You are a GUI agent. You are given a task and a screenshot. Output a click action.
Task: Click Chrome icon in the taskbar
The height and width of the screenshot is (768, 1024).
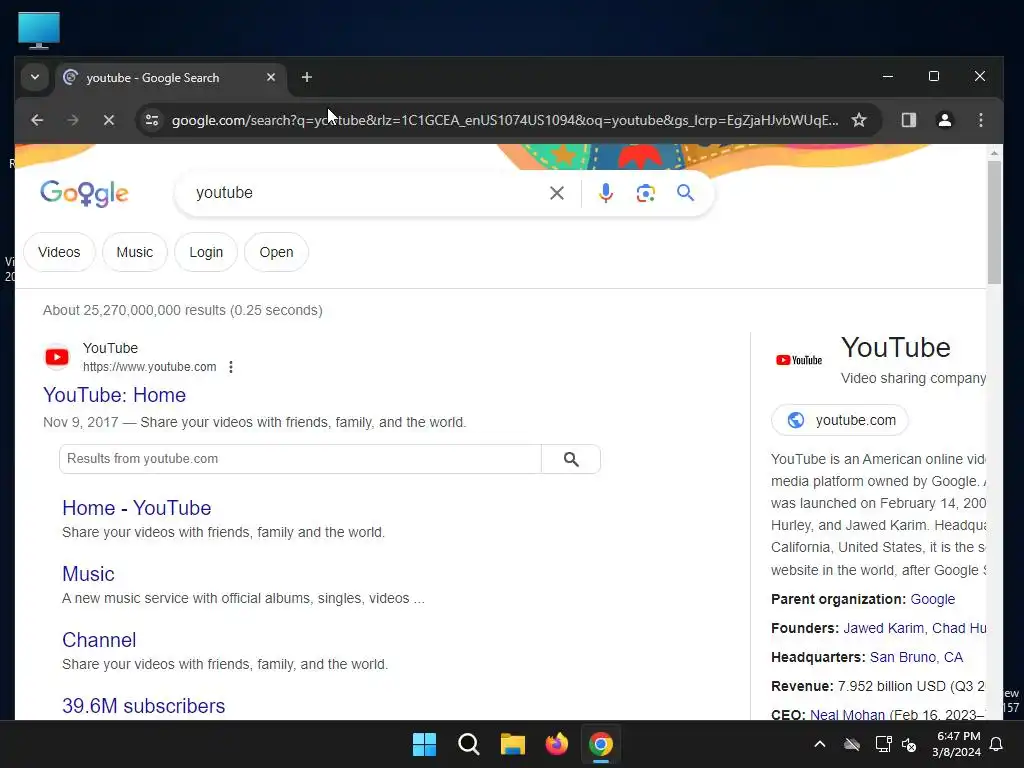(601, 744)
